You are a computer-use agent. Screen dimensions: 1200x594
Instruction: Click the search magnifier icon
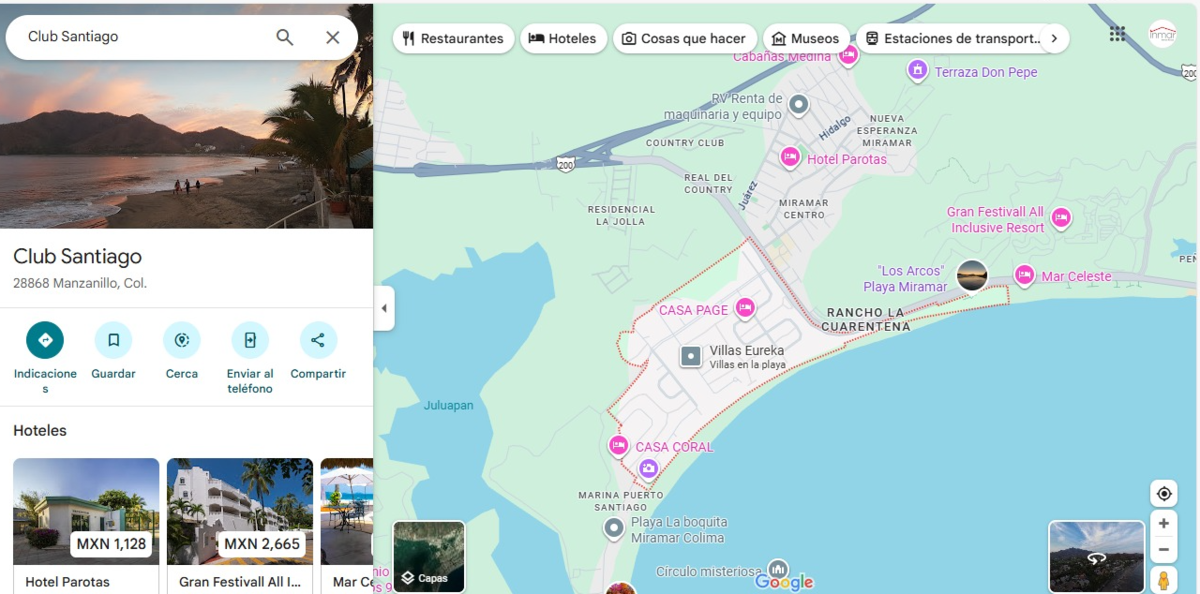coord(285,37)
